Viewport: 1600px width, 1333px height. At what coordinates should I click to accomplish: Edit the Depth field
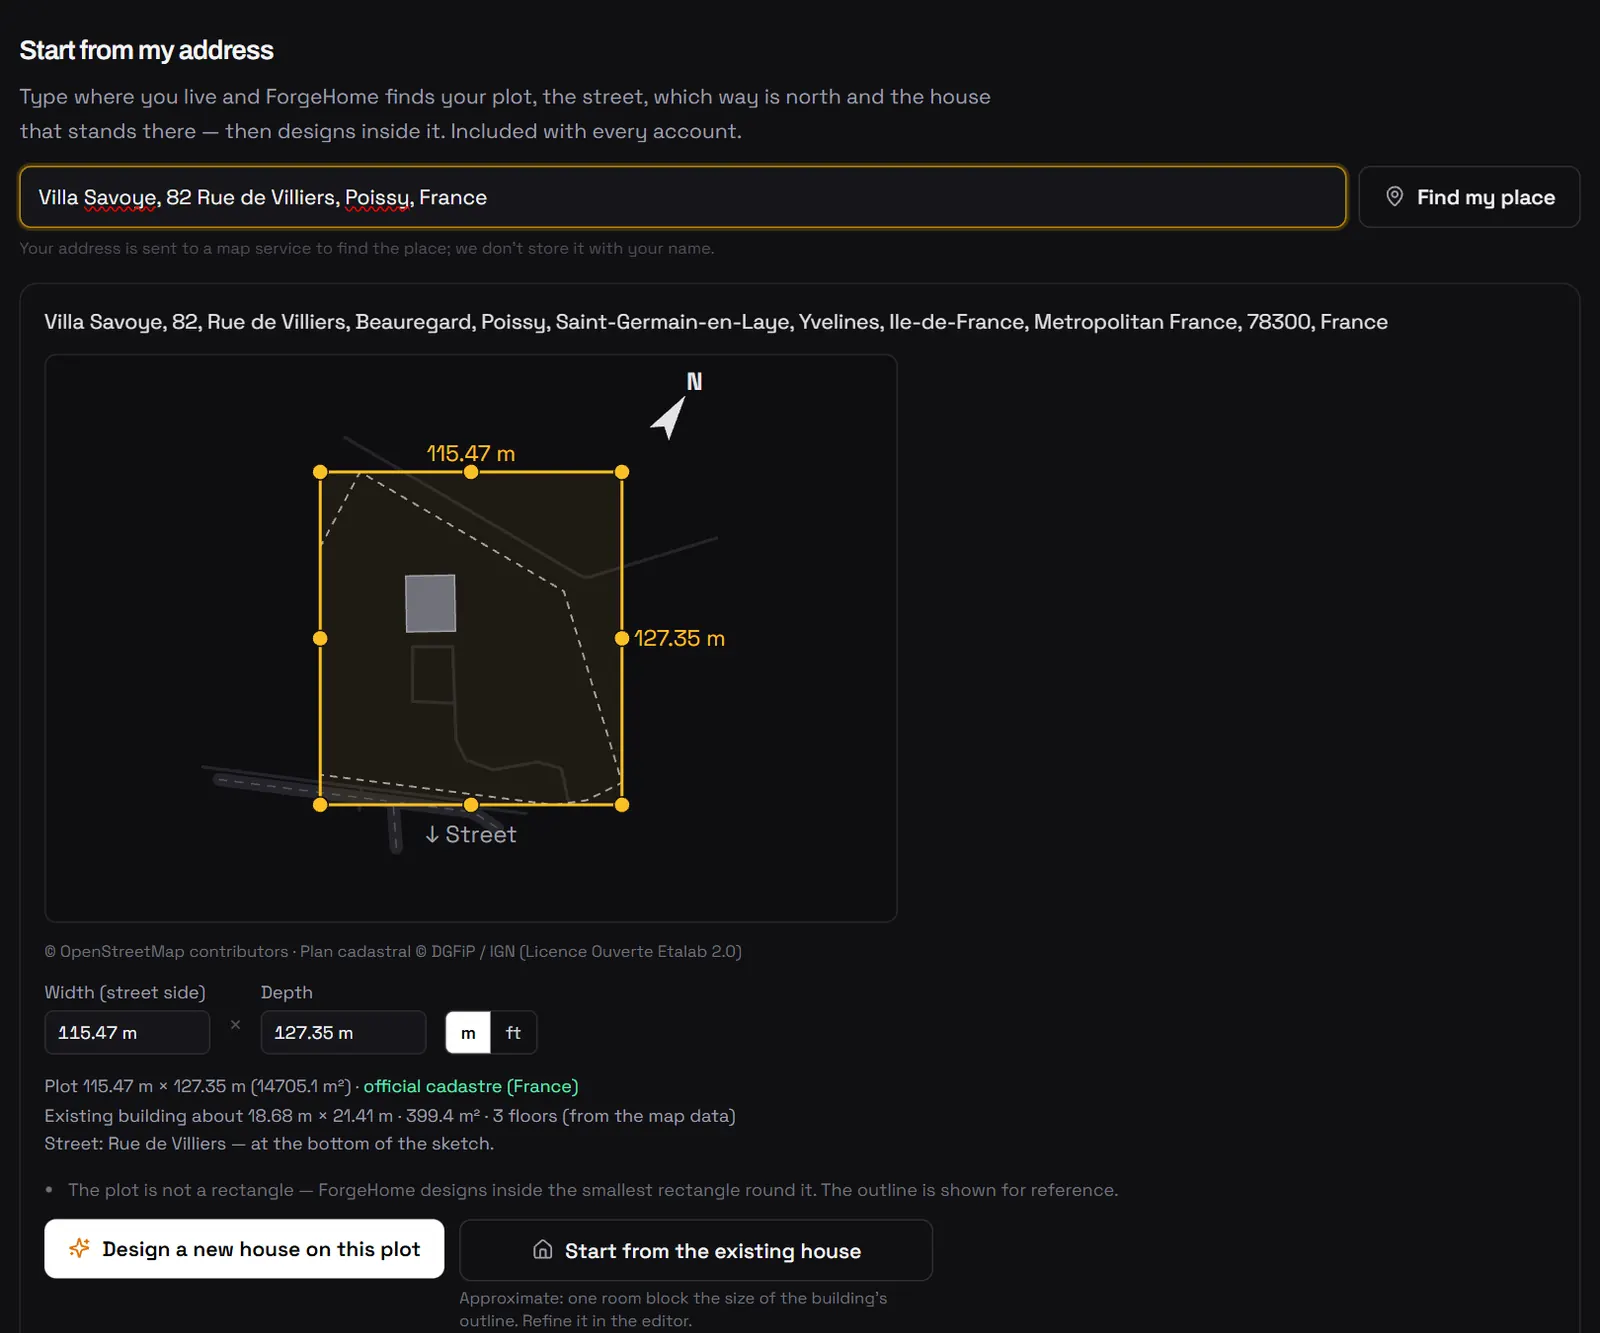click(x=343, y=1033)
